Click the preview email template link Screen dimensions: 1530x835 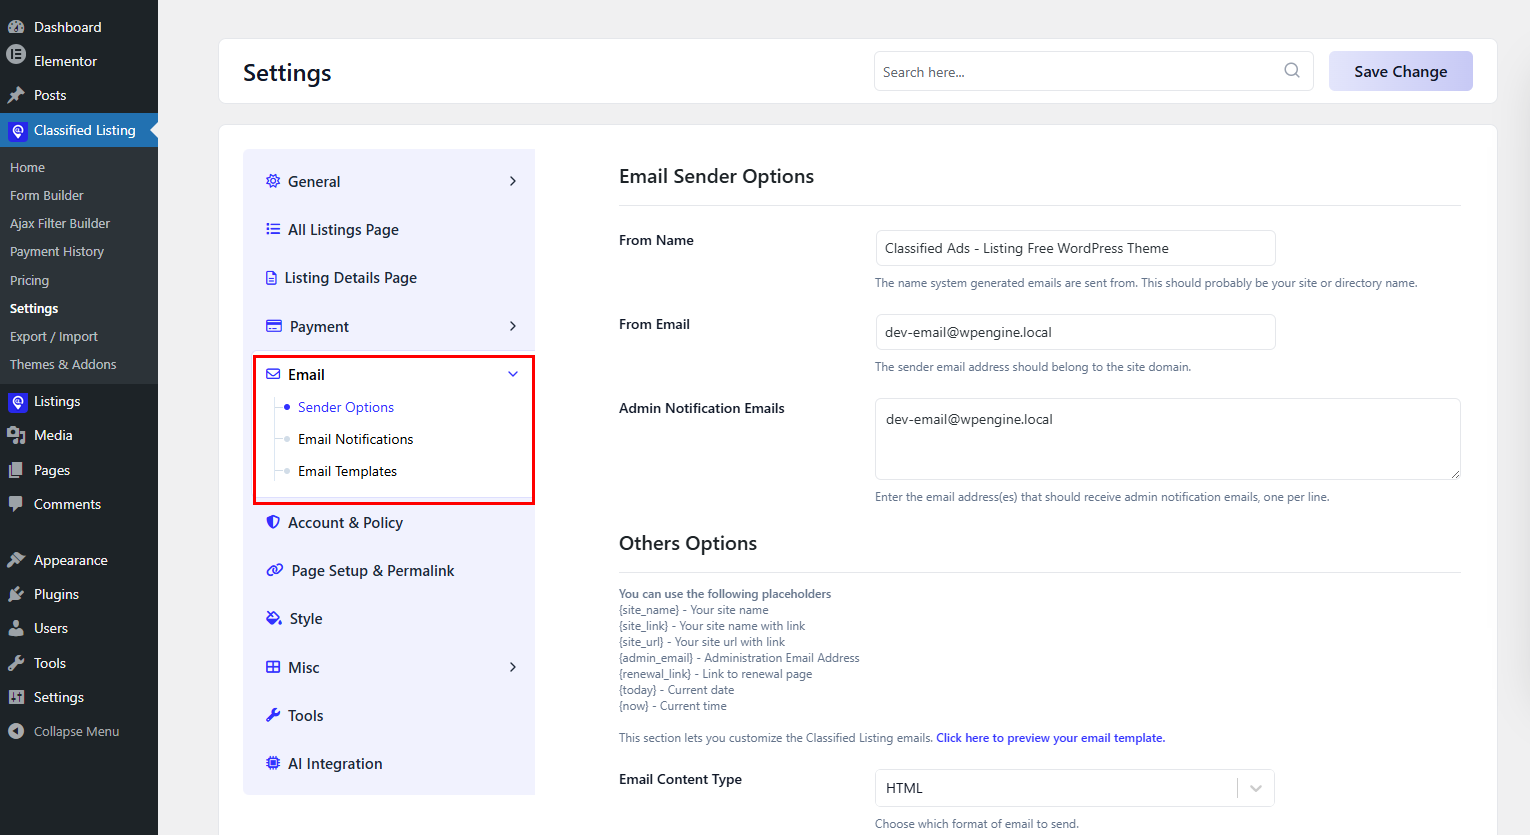1050,738
